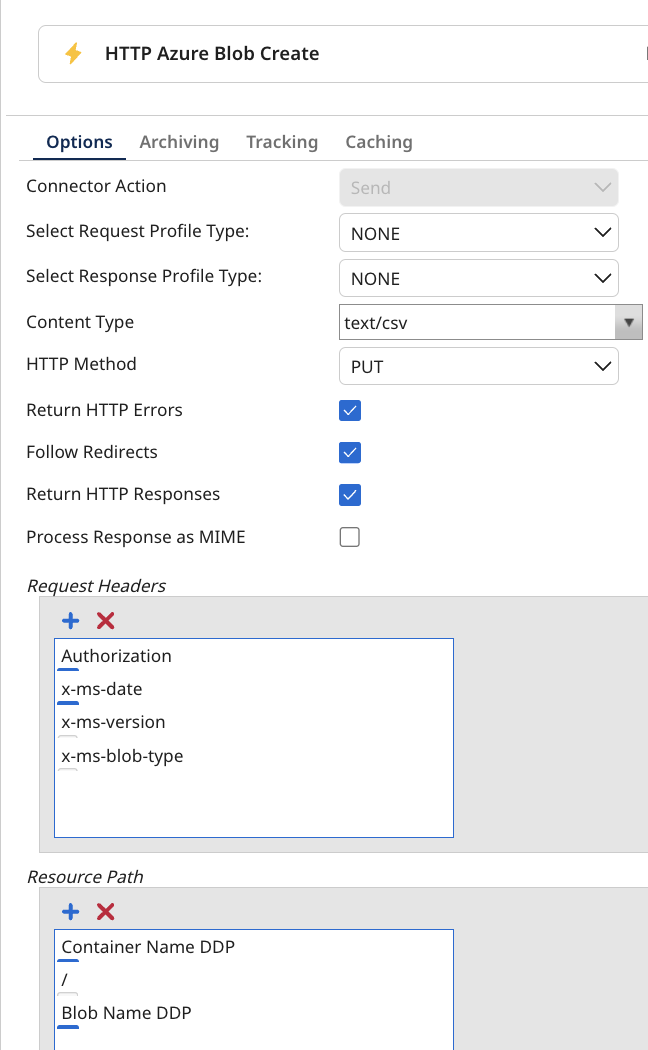Open the Tracking tab
648x1050 pixels.
point(281,142)
